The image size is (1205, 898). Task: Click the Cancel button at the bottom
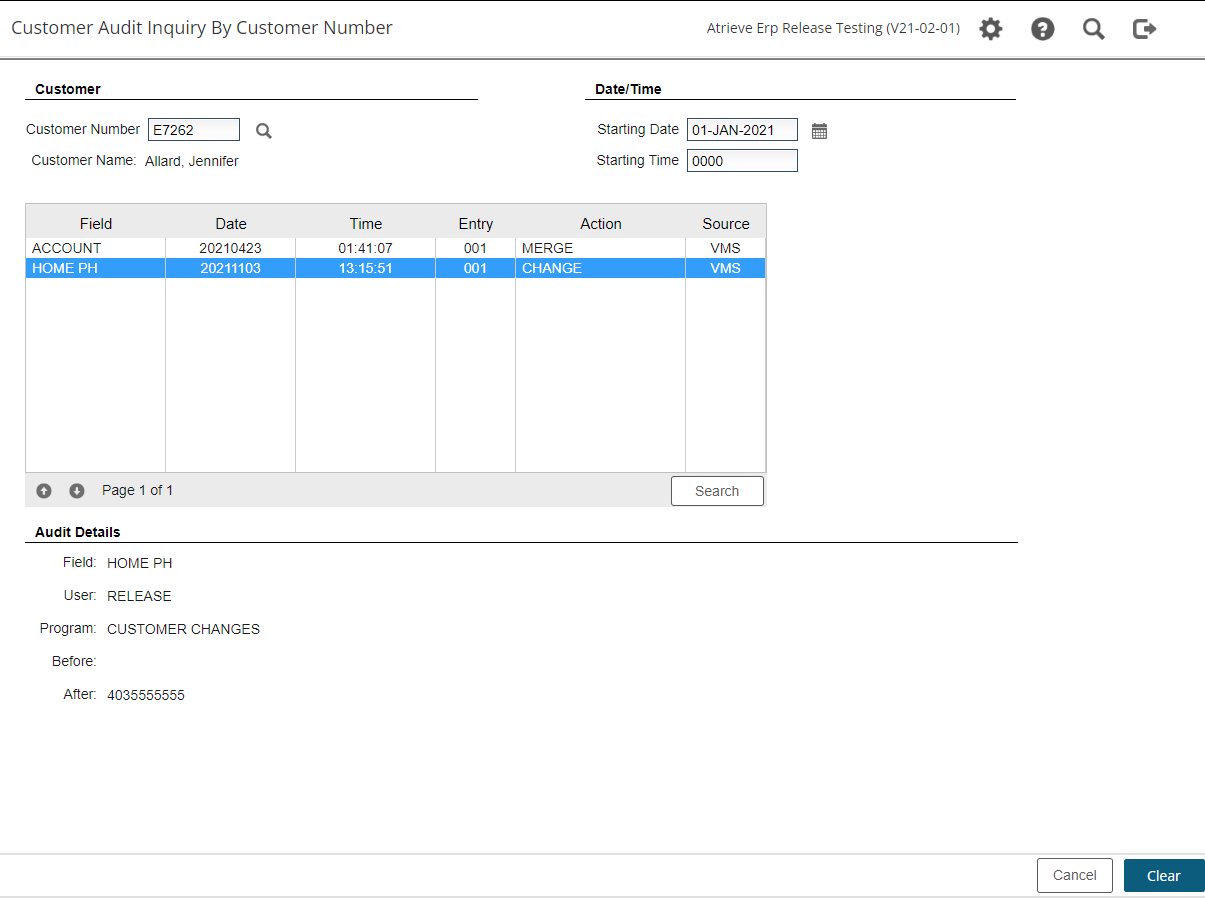point(1074,875)
